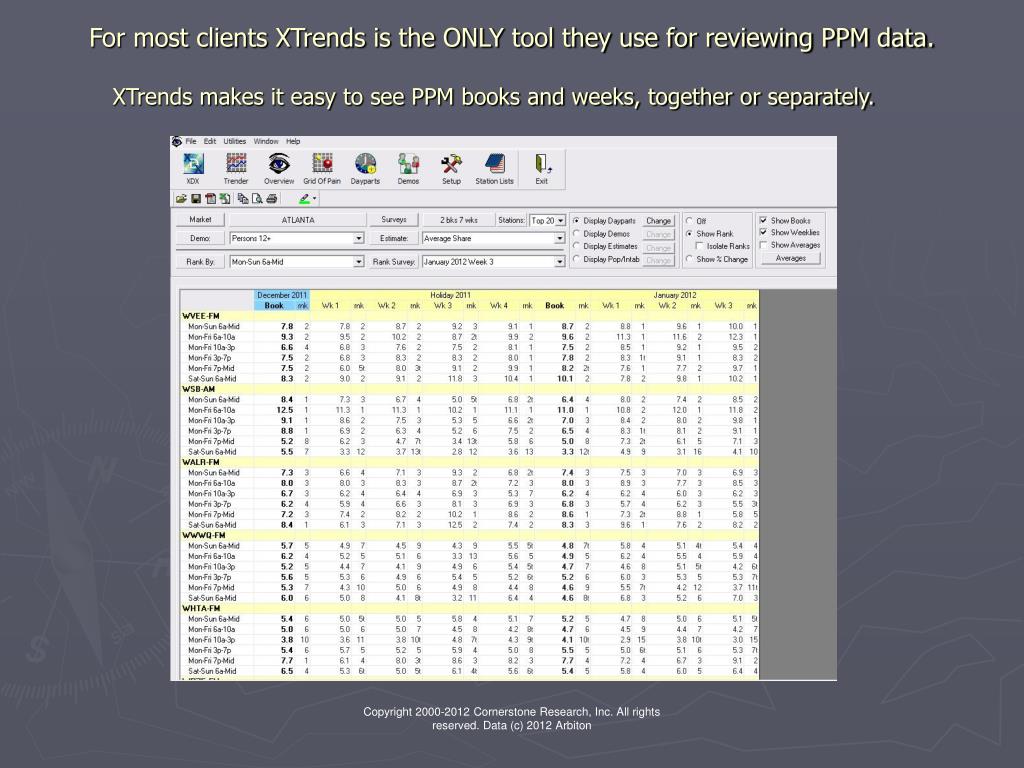
Task: Select the WALR-FM station row
Action: coord(469,462)
